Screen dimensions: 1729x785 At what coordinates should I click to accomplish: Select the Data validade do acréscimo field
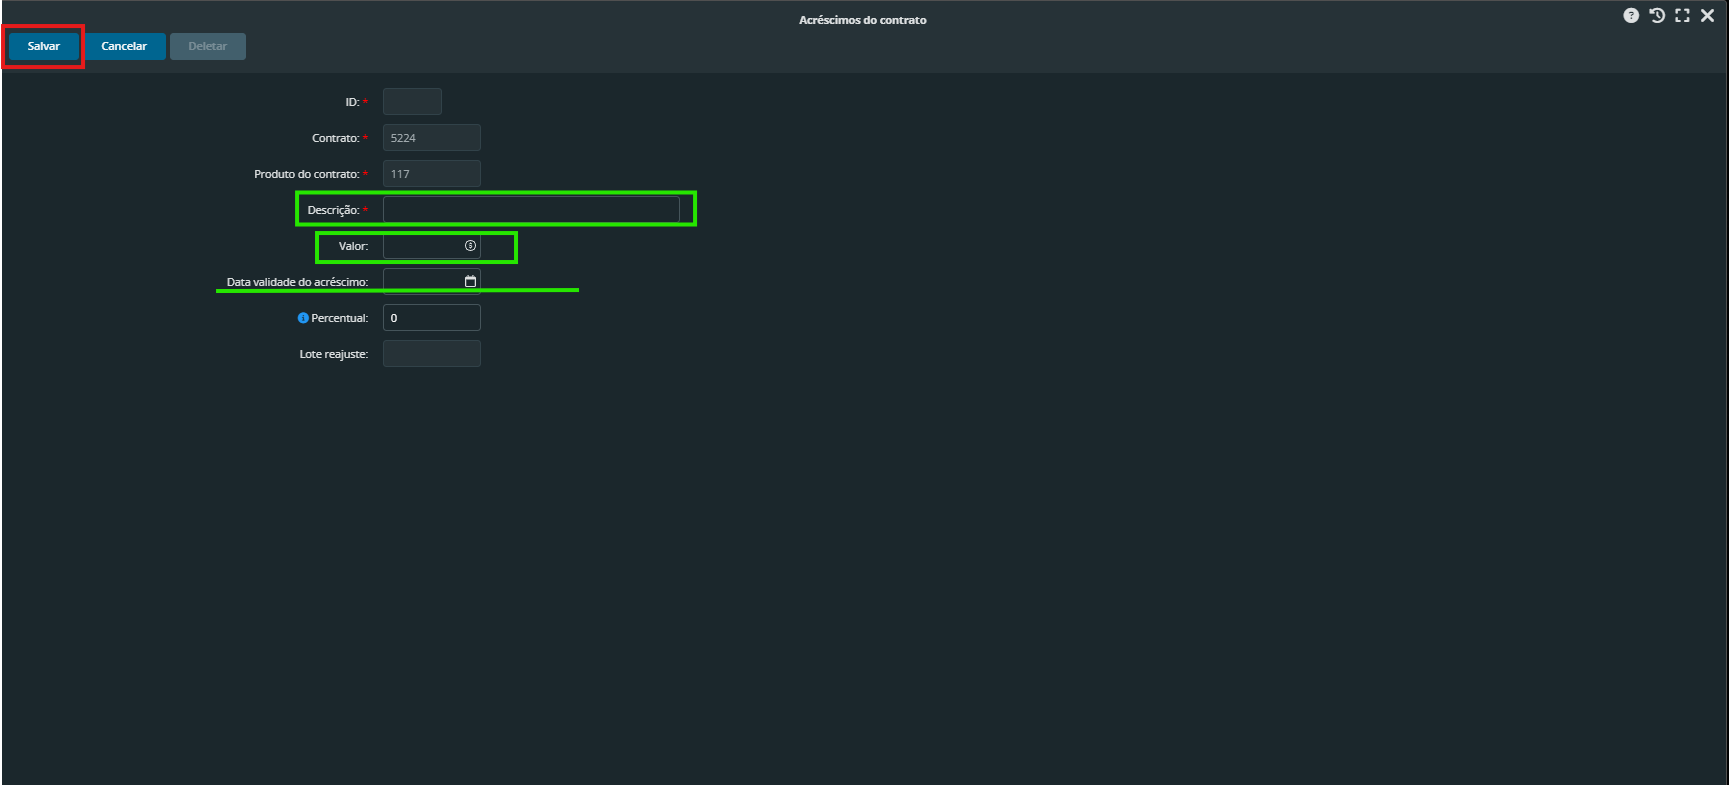[x=422, y=282]
